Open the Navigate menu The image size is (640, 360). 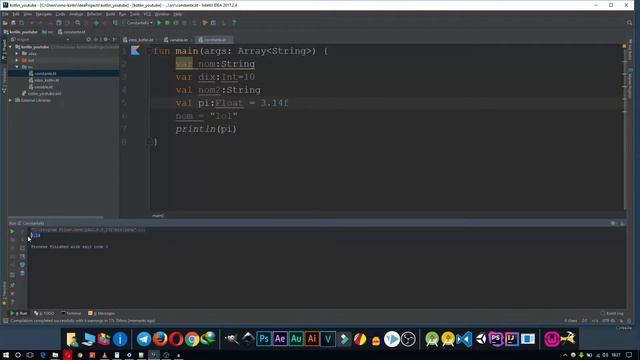pyautogui.click(x=44, y=14)
